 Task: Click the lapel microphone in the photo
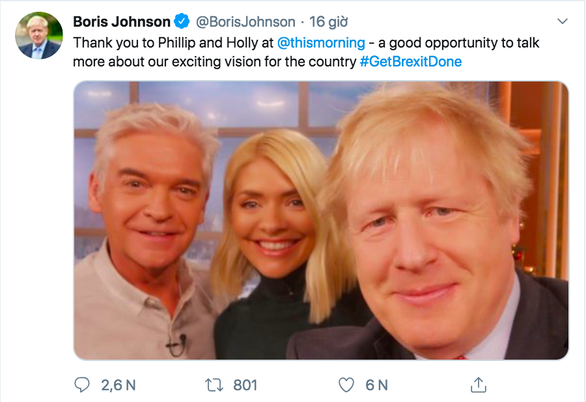coord(177,344)
